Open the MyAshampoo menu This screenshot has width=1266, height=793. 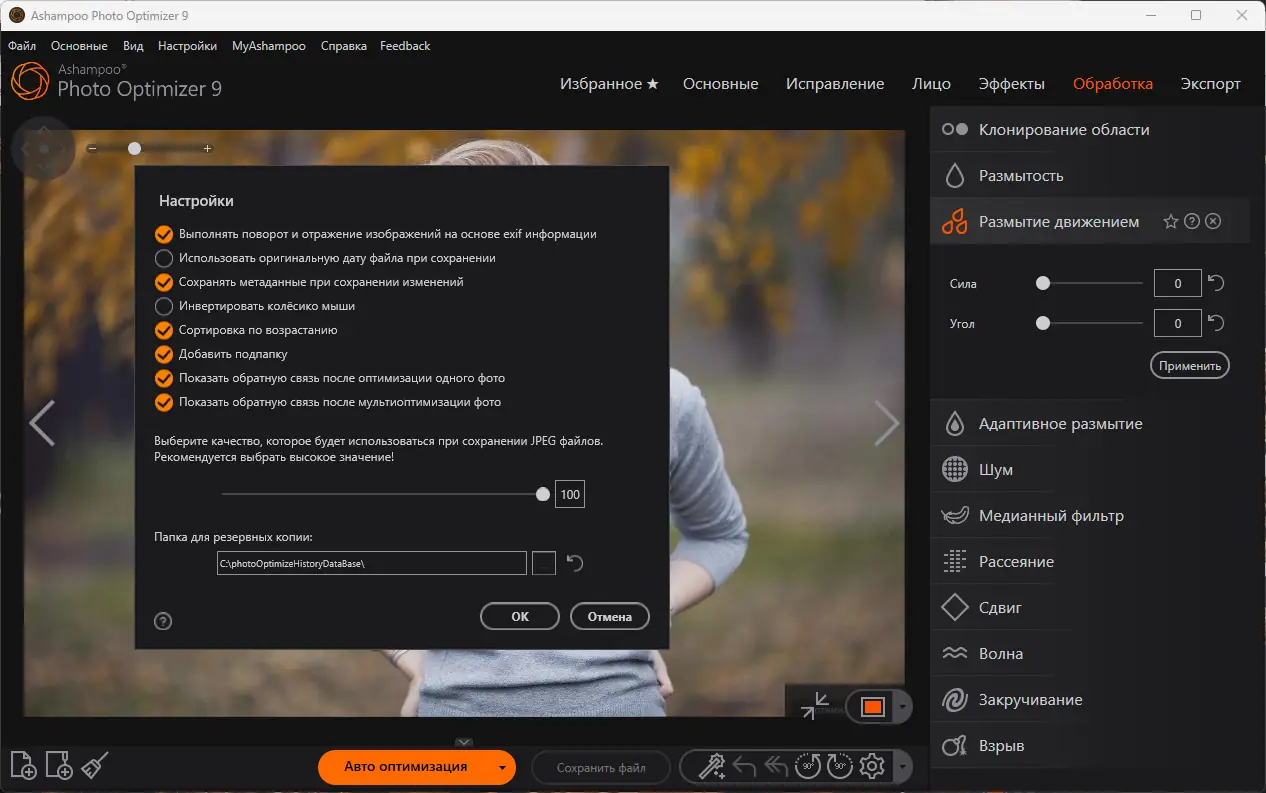(x=269, y=46)
